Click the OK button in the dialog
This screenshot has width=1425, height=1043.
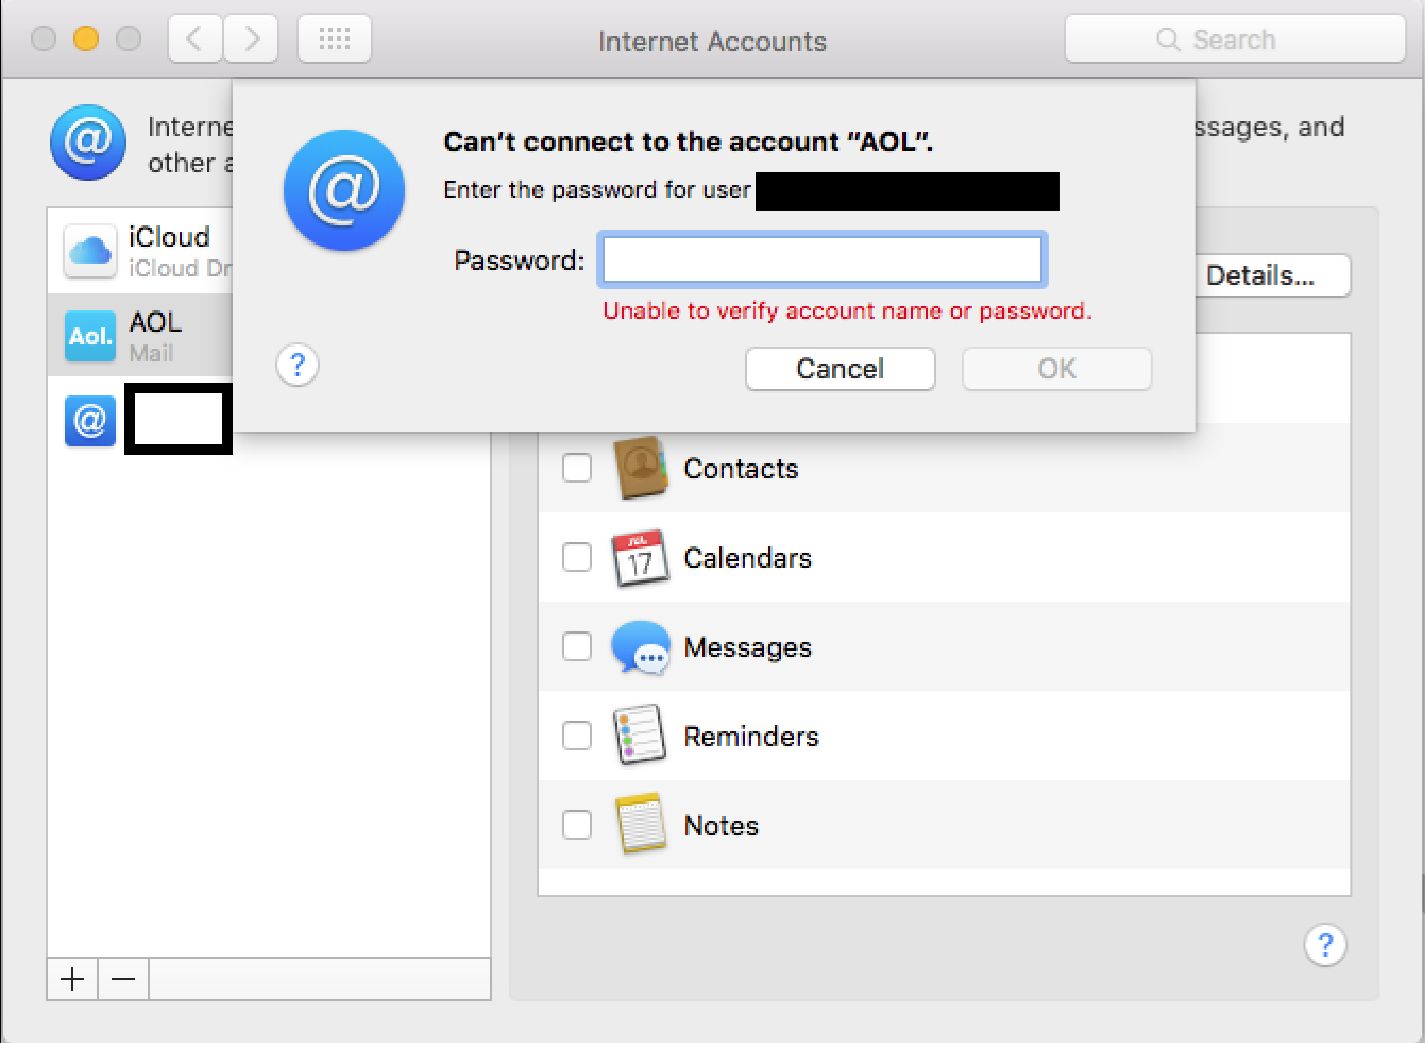[1057, 369]
